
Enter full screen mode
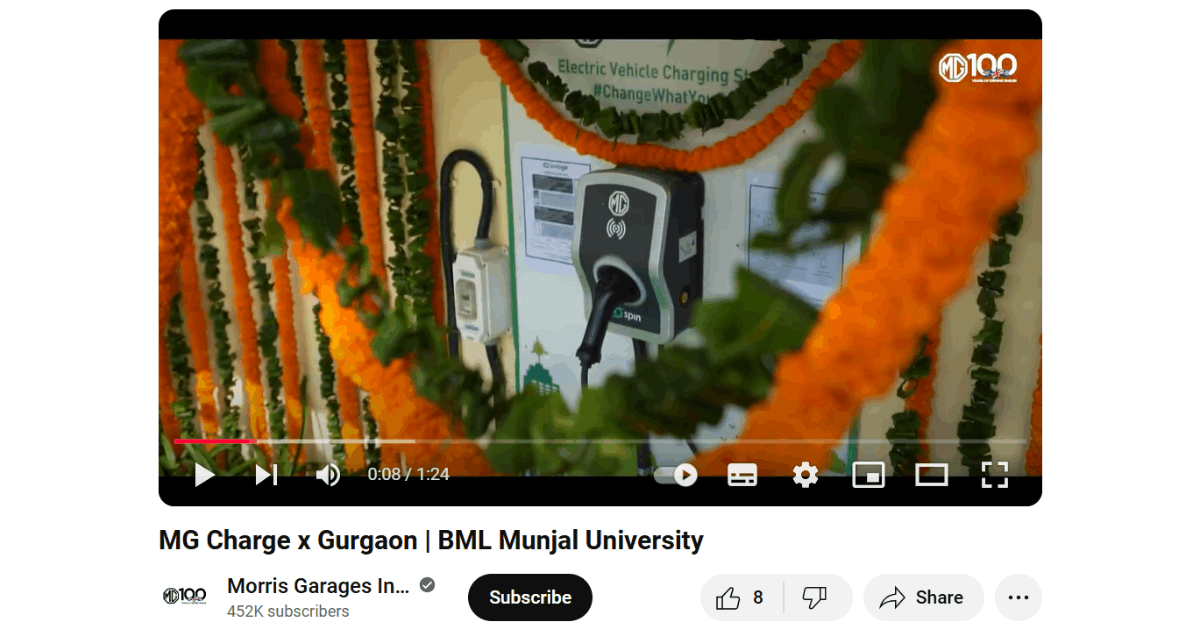[x=994, y=474]
